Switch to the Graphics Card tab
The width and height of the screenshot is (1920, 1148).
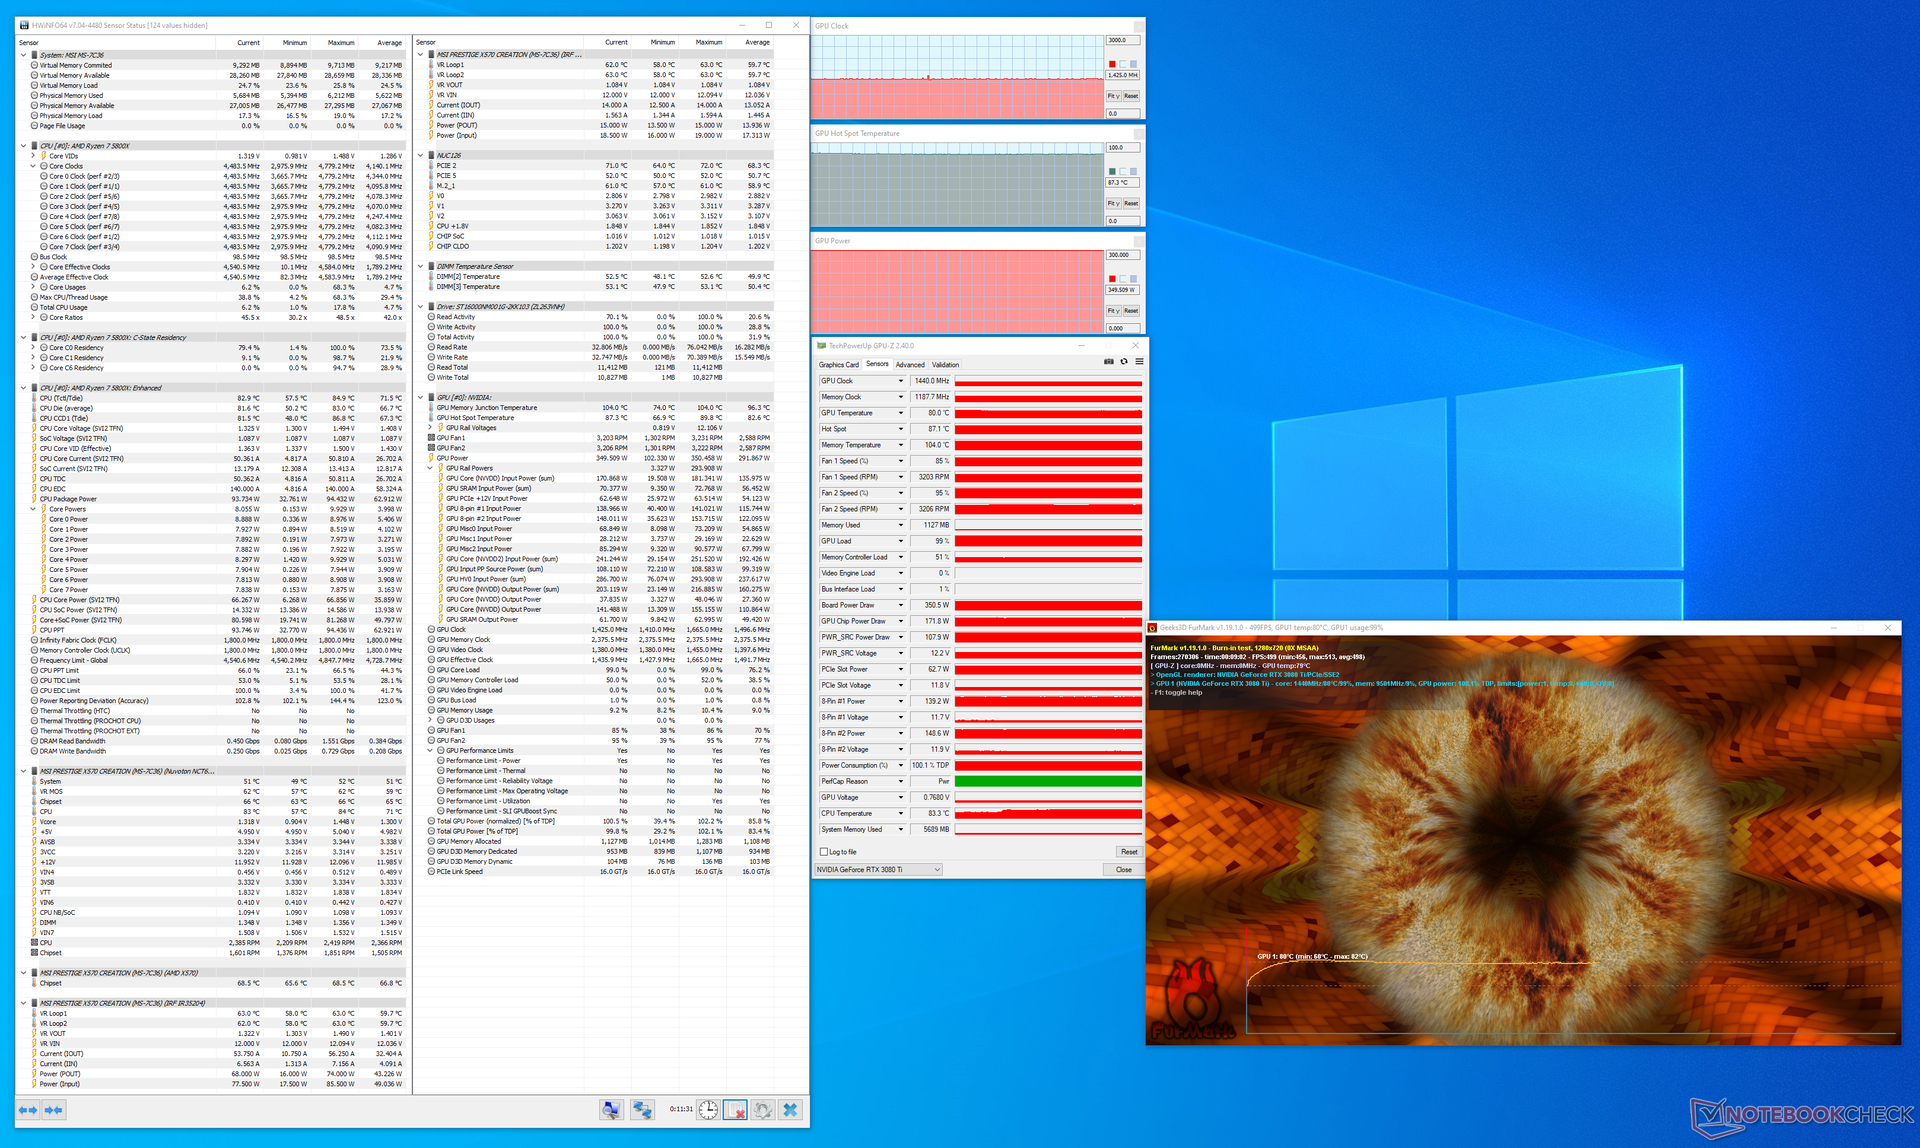[839, 365]
